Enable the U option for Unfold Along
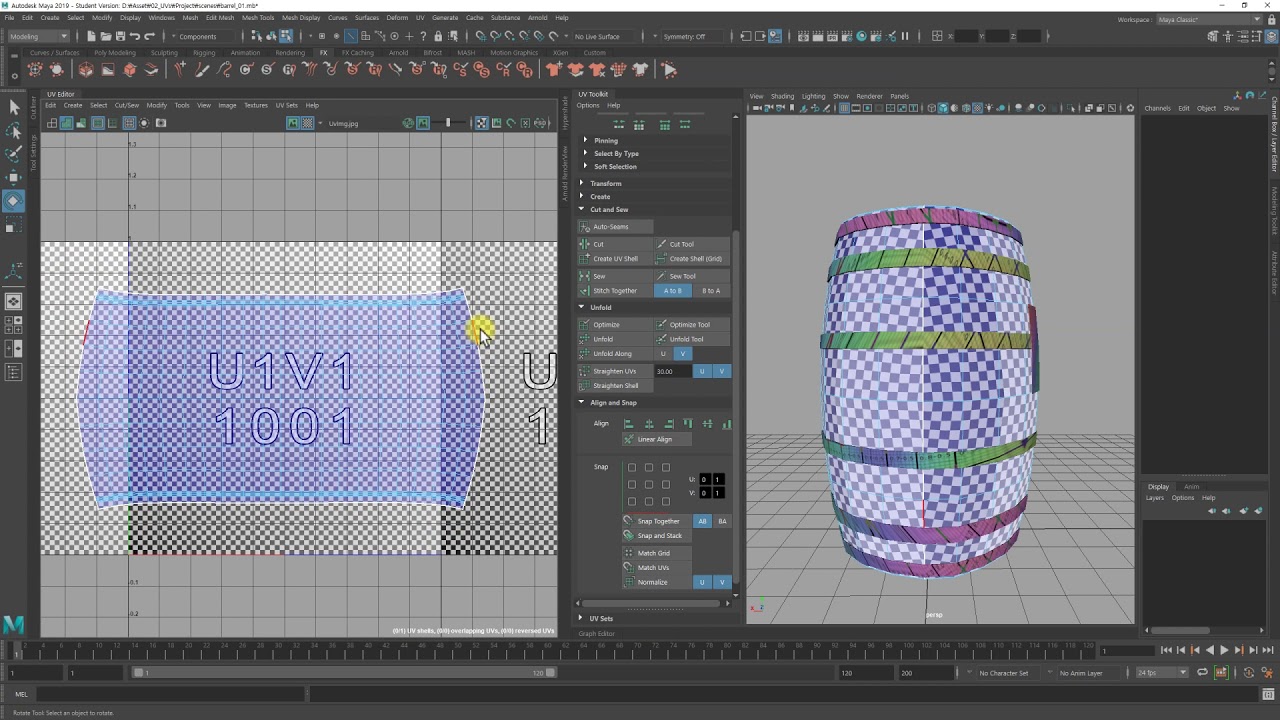 [663, 354]
